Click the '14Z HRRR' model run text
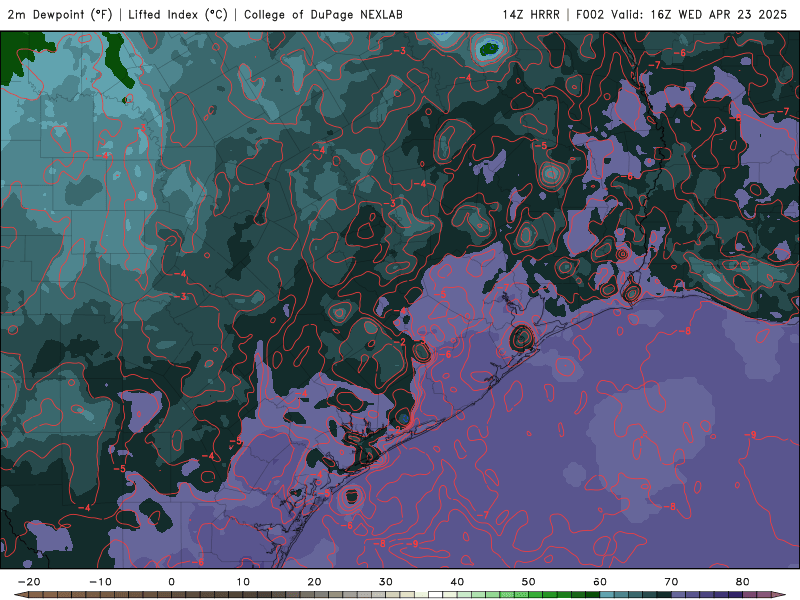Screen dimensions: 800x600 [x=531, y=15]
